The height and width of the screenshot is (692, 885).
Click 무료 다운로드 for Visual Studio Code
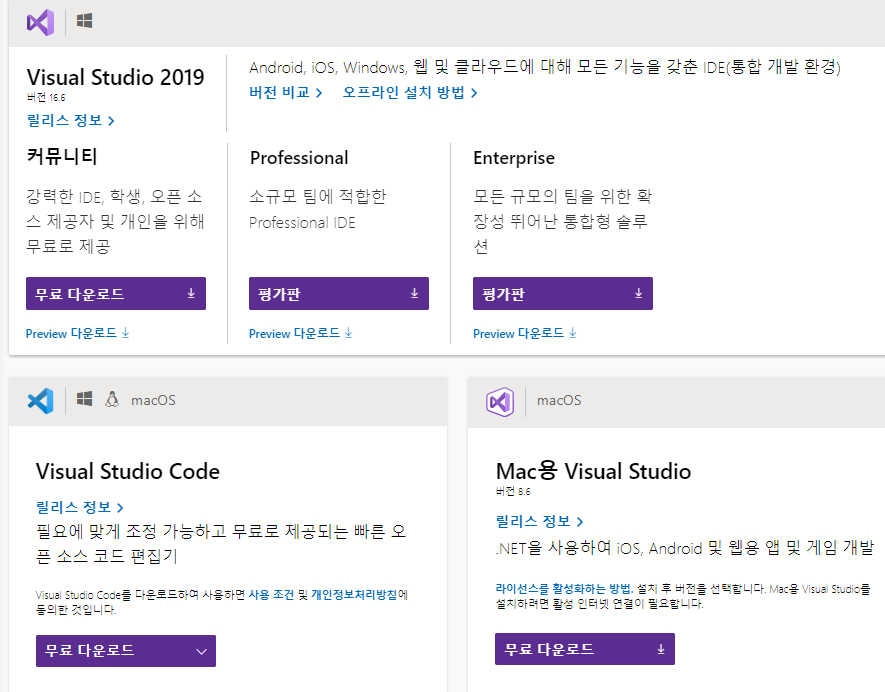click(126, 651)
